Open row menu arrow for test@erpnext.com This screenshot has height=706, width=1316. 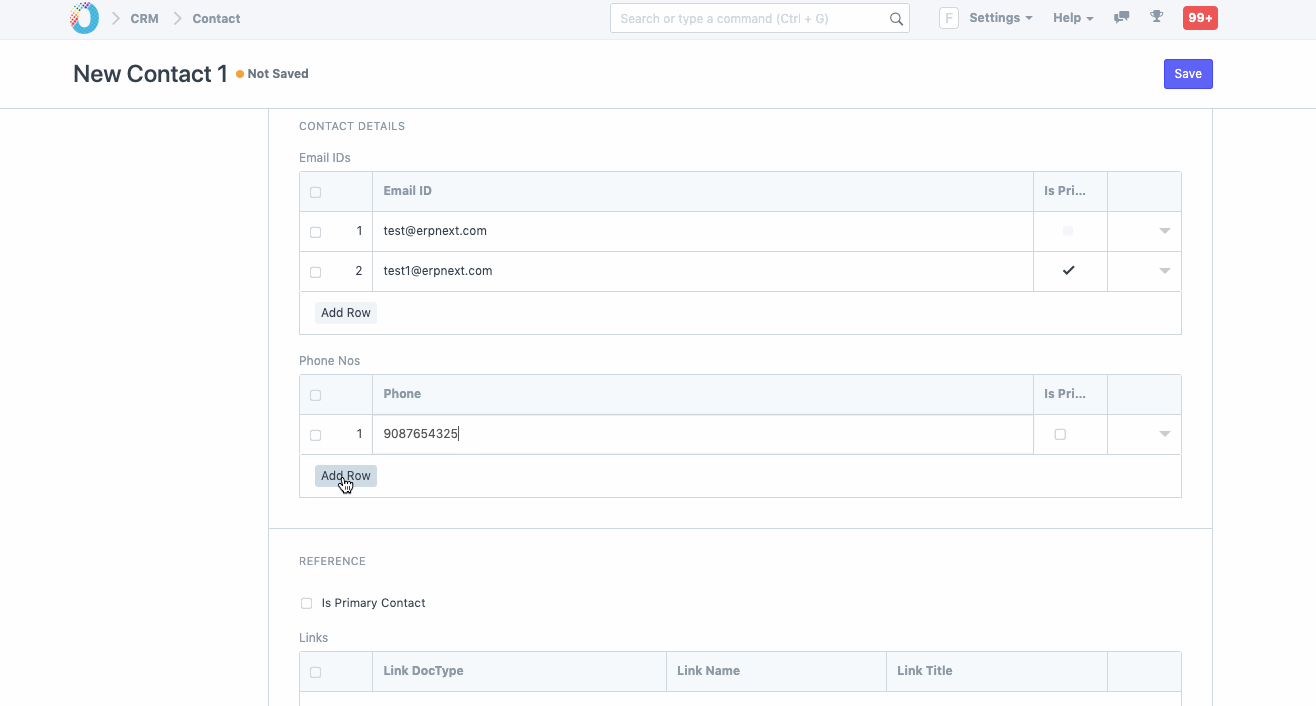coord(1164,231)
